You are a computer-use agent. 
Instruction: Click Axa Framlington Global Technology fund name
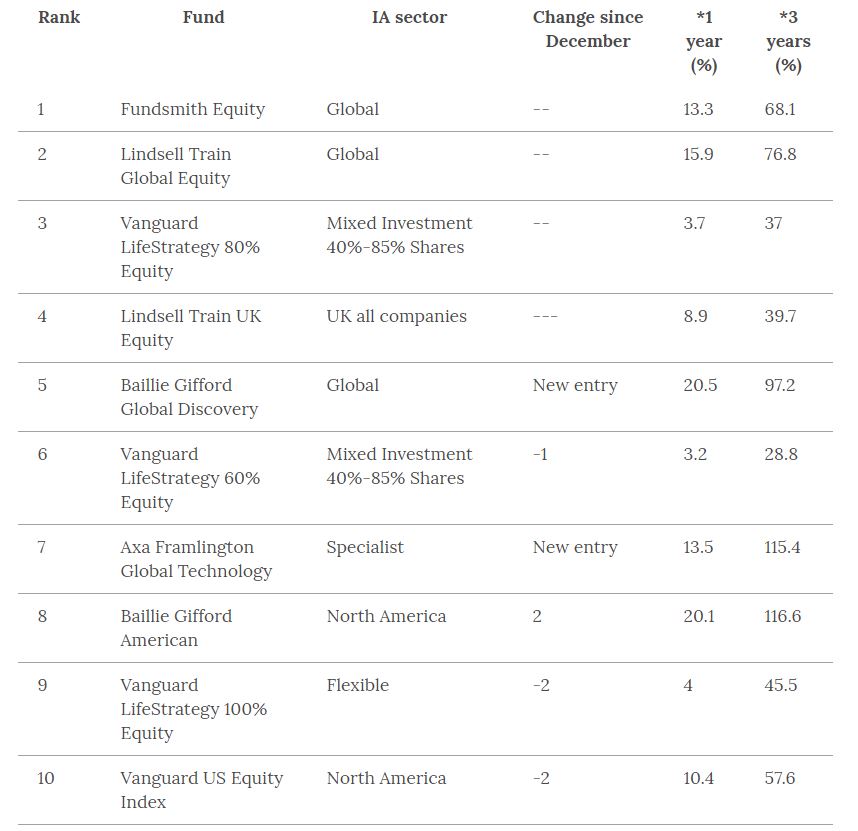pos(196,559)
